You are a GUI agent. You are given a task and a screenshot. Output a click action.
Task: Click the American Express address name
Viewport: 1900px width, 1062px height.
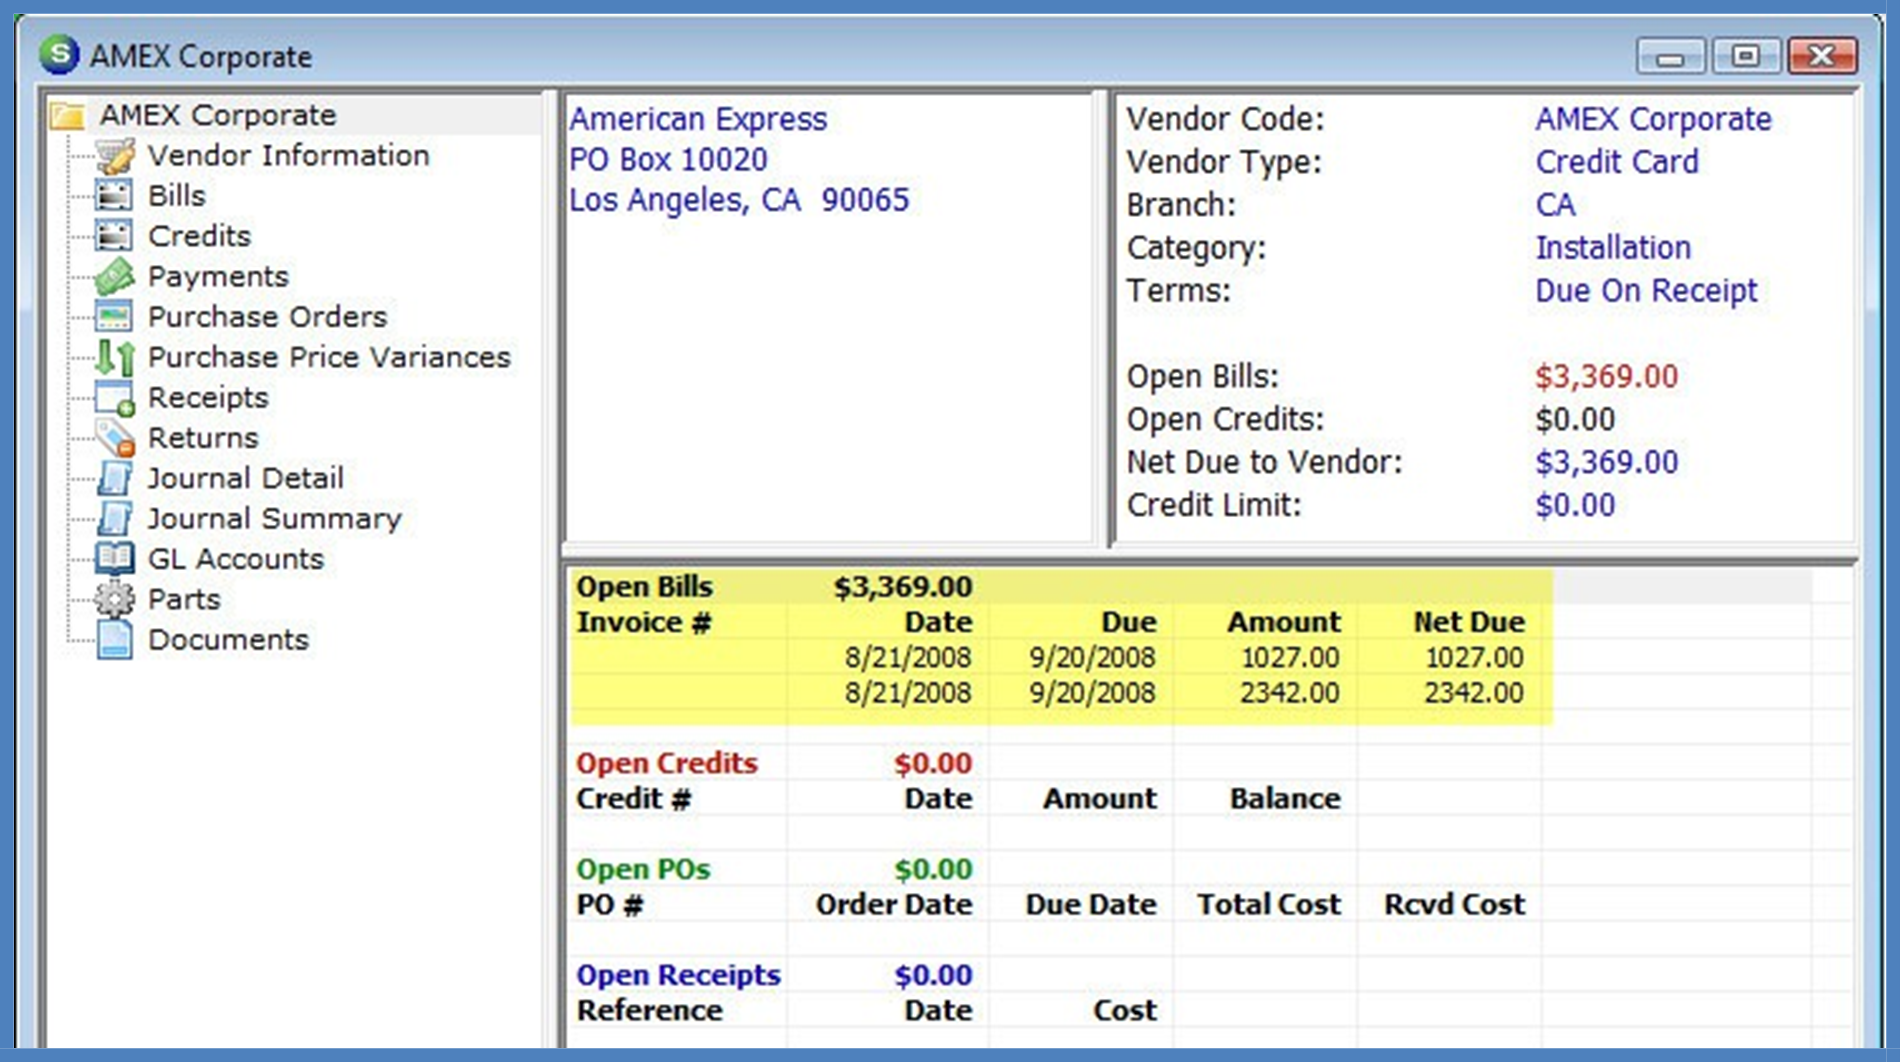point(698,119)
